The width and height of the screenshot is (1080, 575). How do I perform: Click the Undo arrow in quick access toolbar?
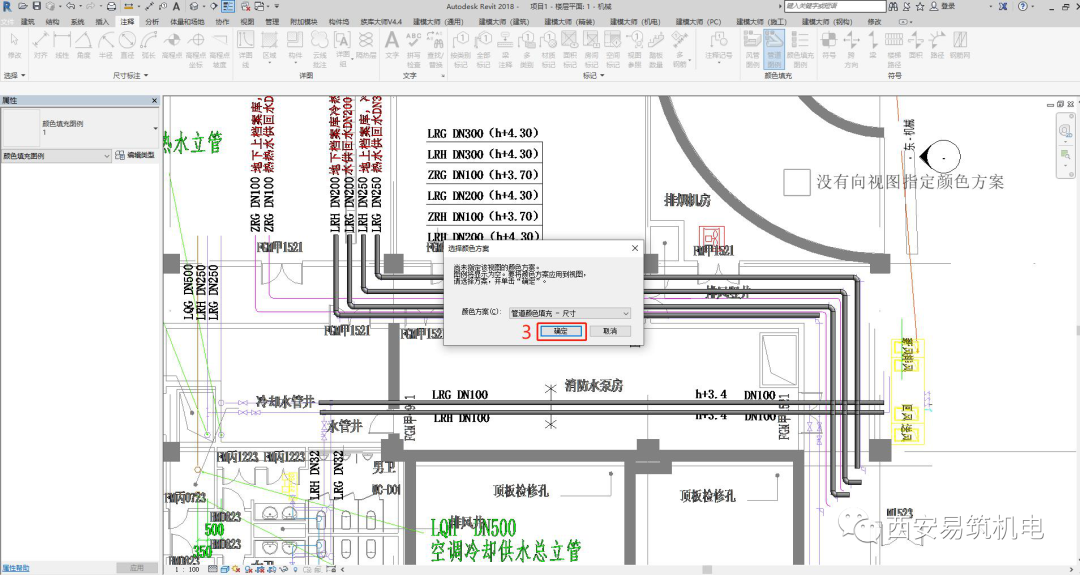click(x=70, y=6)
